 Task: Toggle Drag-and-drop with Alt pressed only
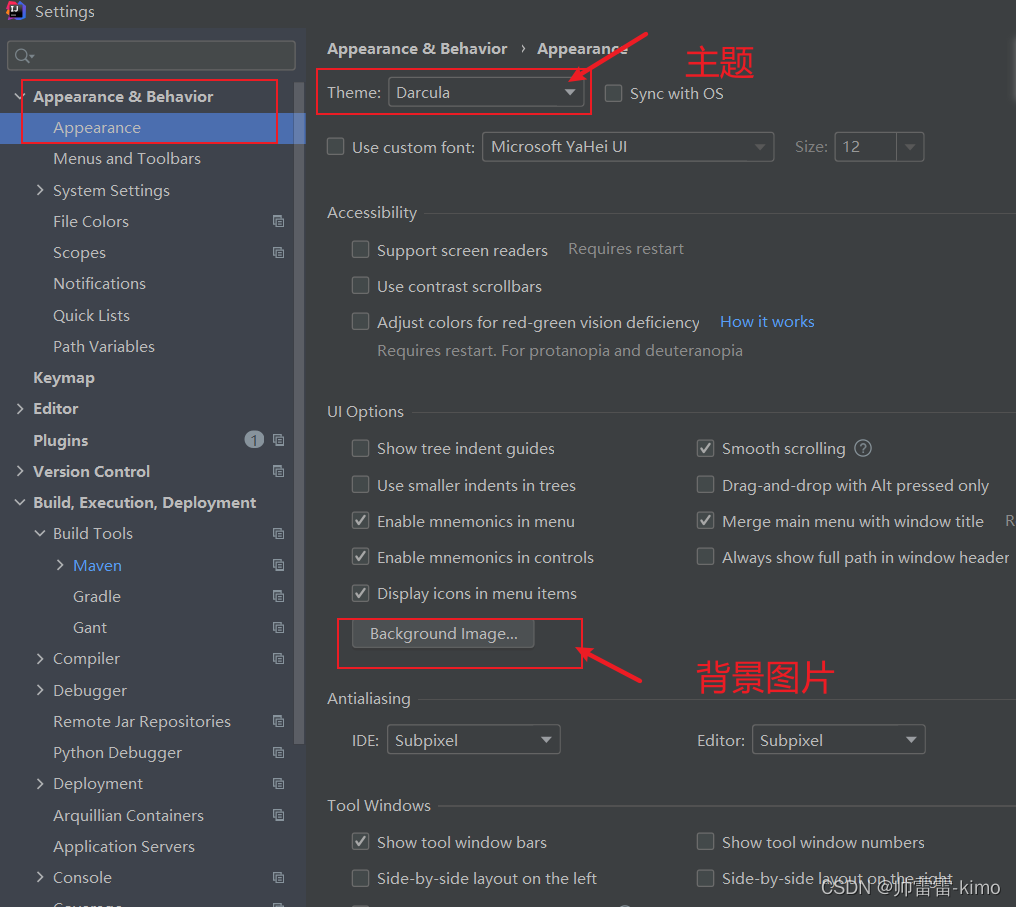(705, 485)
